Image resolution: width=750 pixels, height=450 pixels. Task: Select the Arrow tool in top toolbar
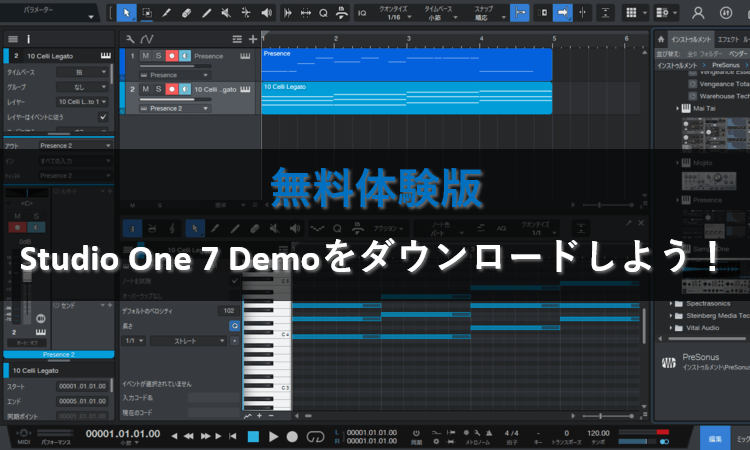[x=126, y=13]
